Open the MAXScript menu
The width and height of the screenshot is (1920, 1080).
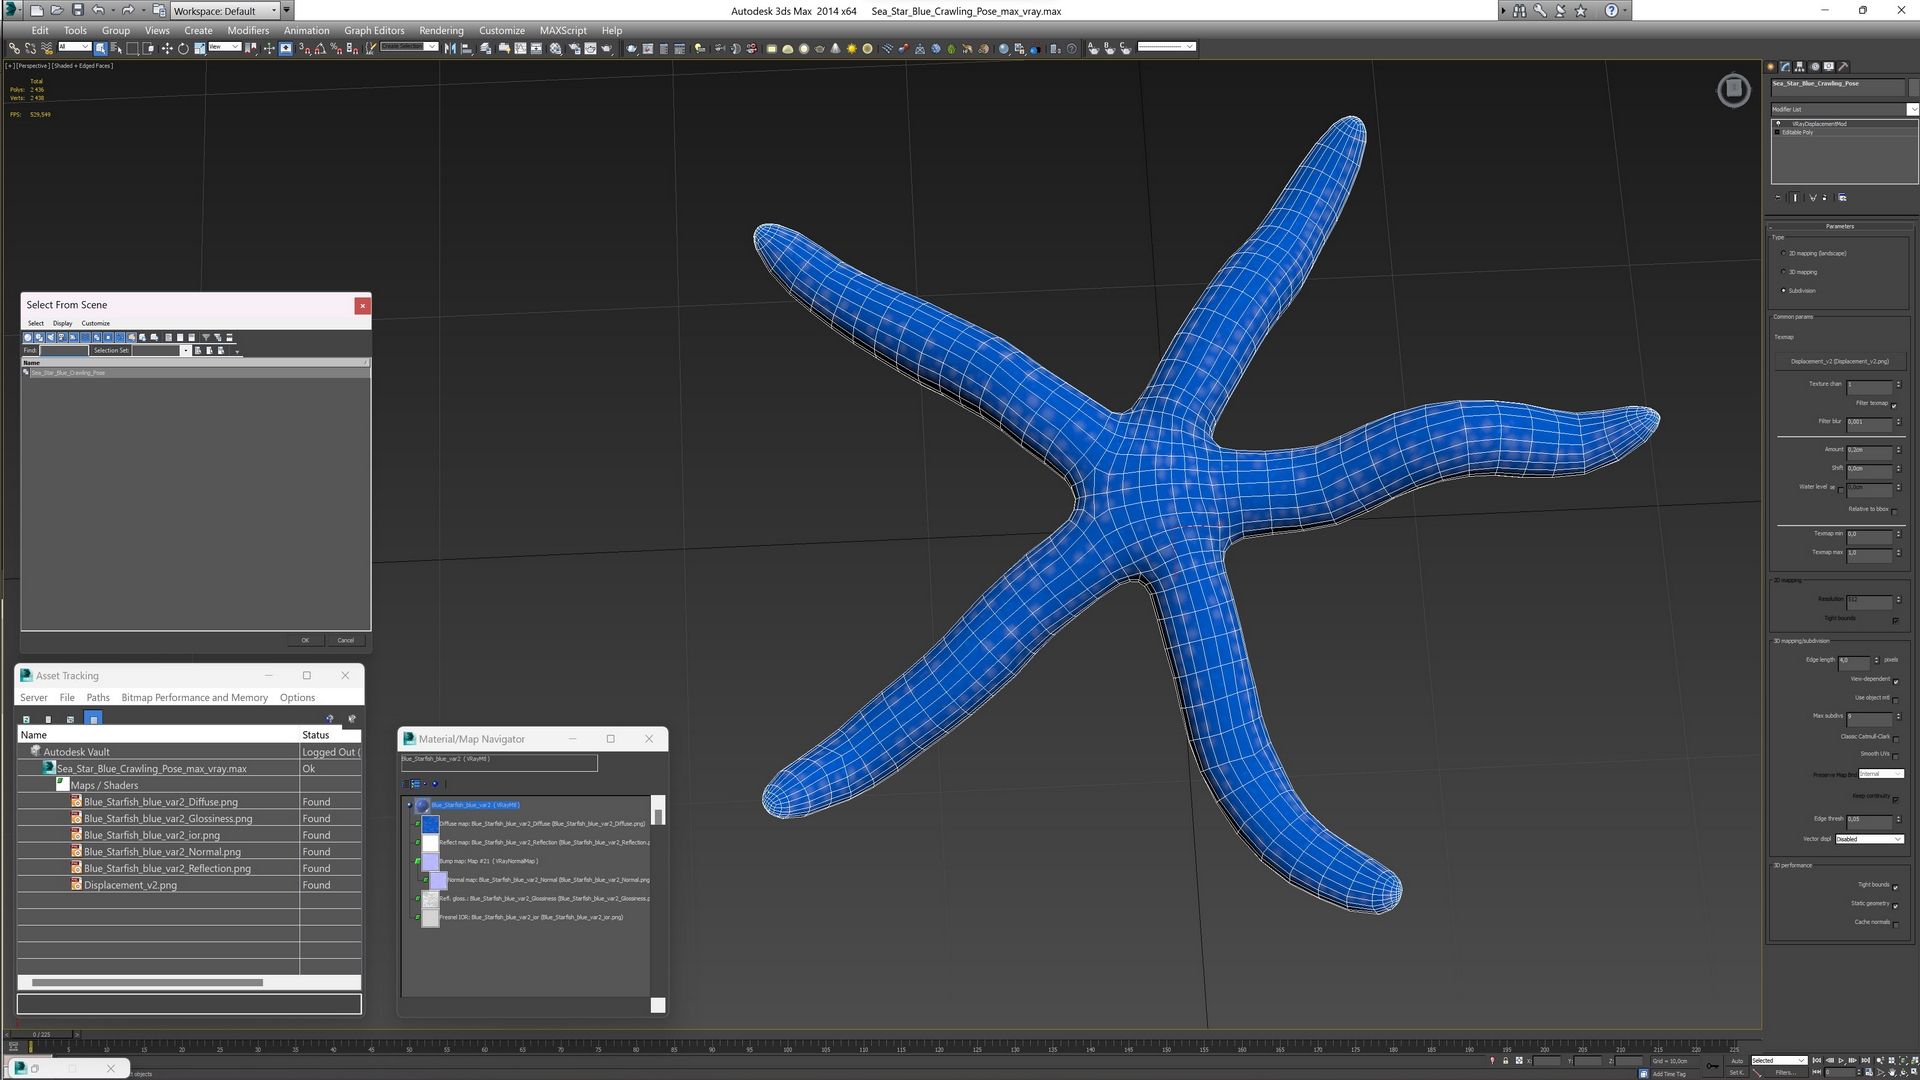click(563, 30)
